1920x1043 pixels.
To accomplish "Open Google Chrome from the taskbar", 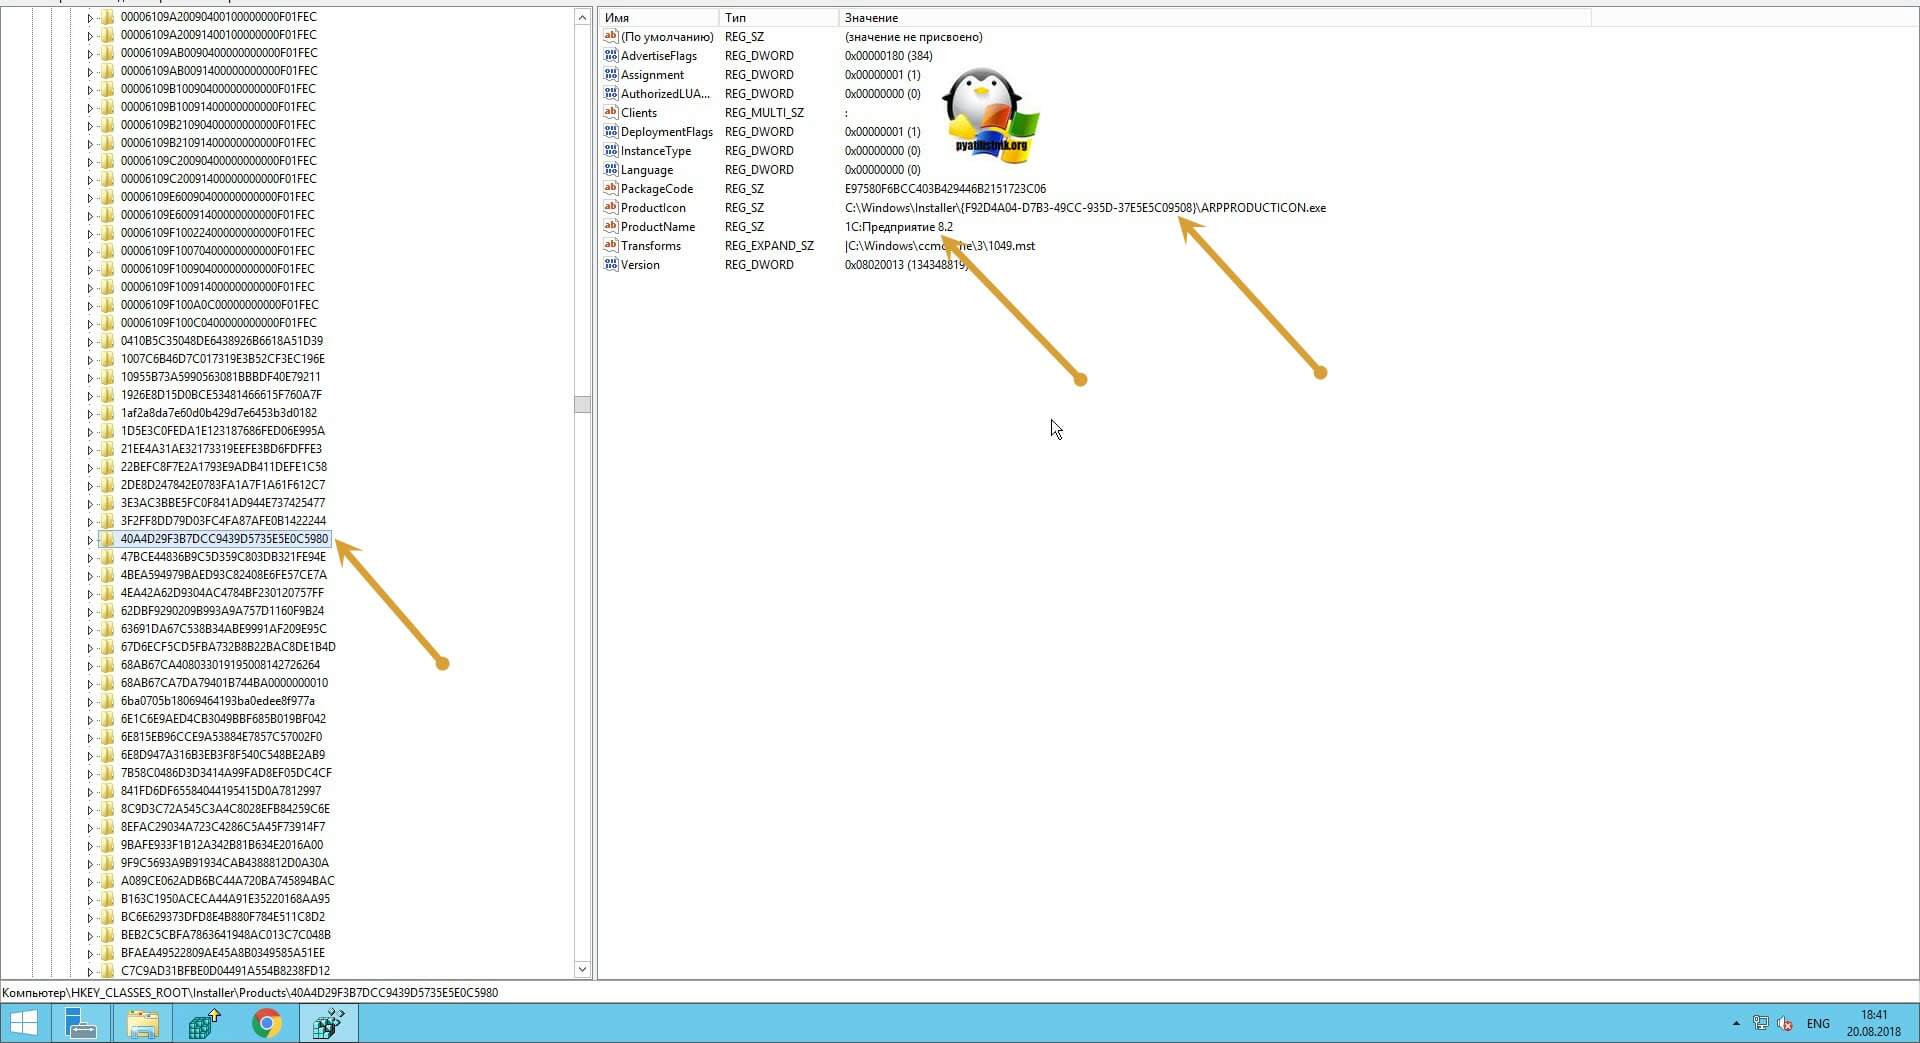I will (x=266, y=1023).
